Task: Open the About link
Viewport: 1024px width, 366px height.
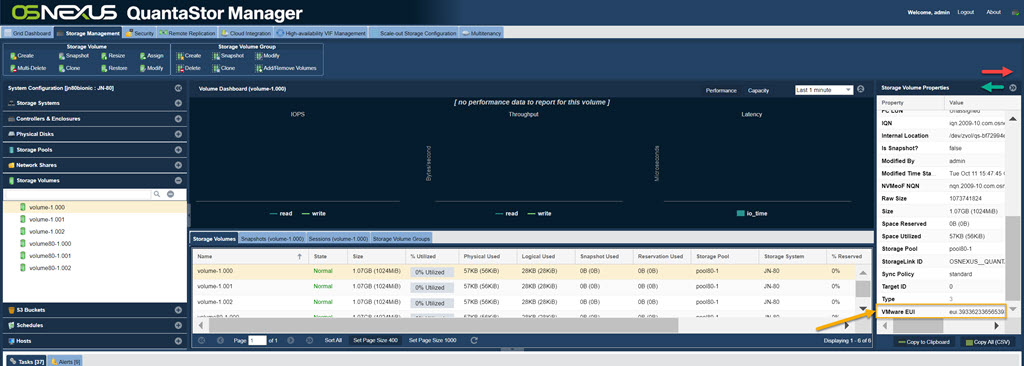Action: pos(993,12)
